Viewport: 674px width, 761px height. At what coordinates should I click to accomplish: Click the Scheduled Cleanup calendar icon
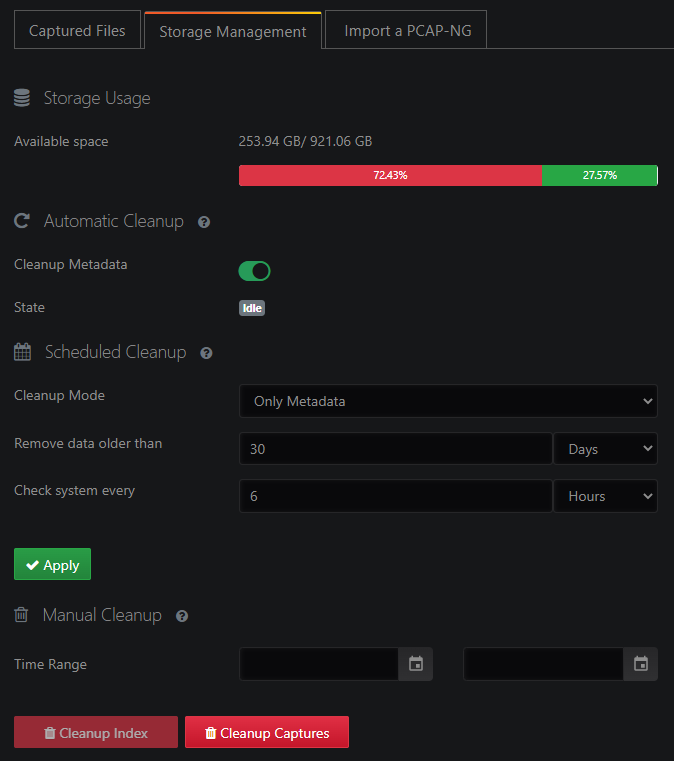(x=22, y=352)
